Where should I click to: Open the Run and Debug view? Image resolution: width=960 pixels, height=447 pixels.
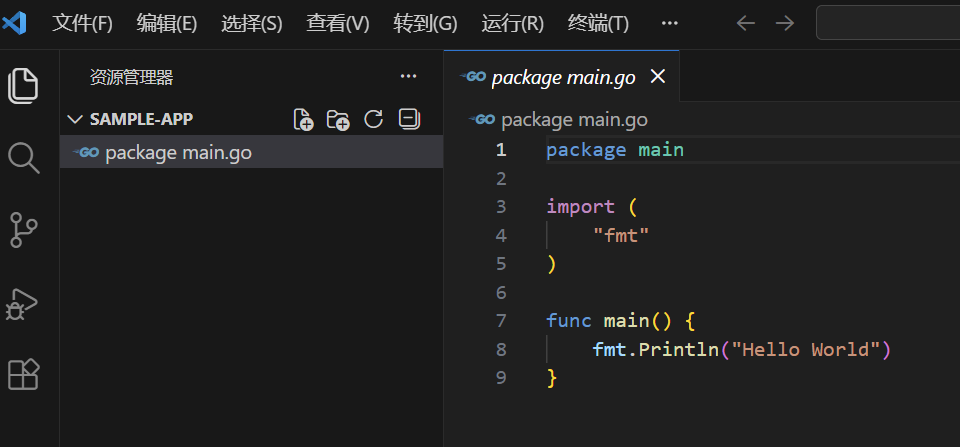pyautogui.click(x=23, y=303)
